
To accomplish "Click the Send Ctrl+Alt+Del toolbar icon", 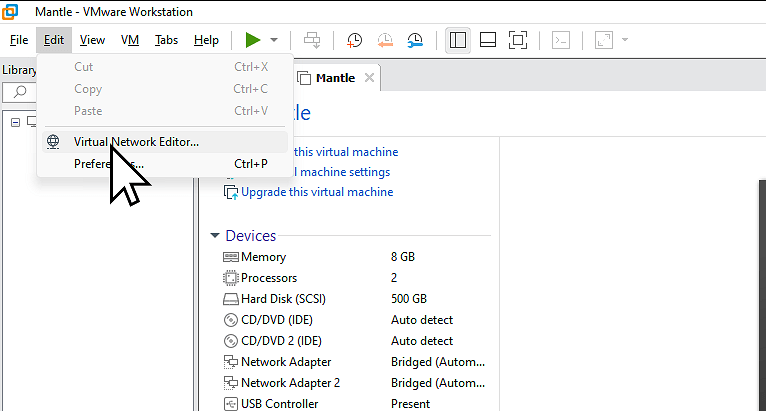I will coord(312,40).
